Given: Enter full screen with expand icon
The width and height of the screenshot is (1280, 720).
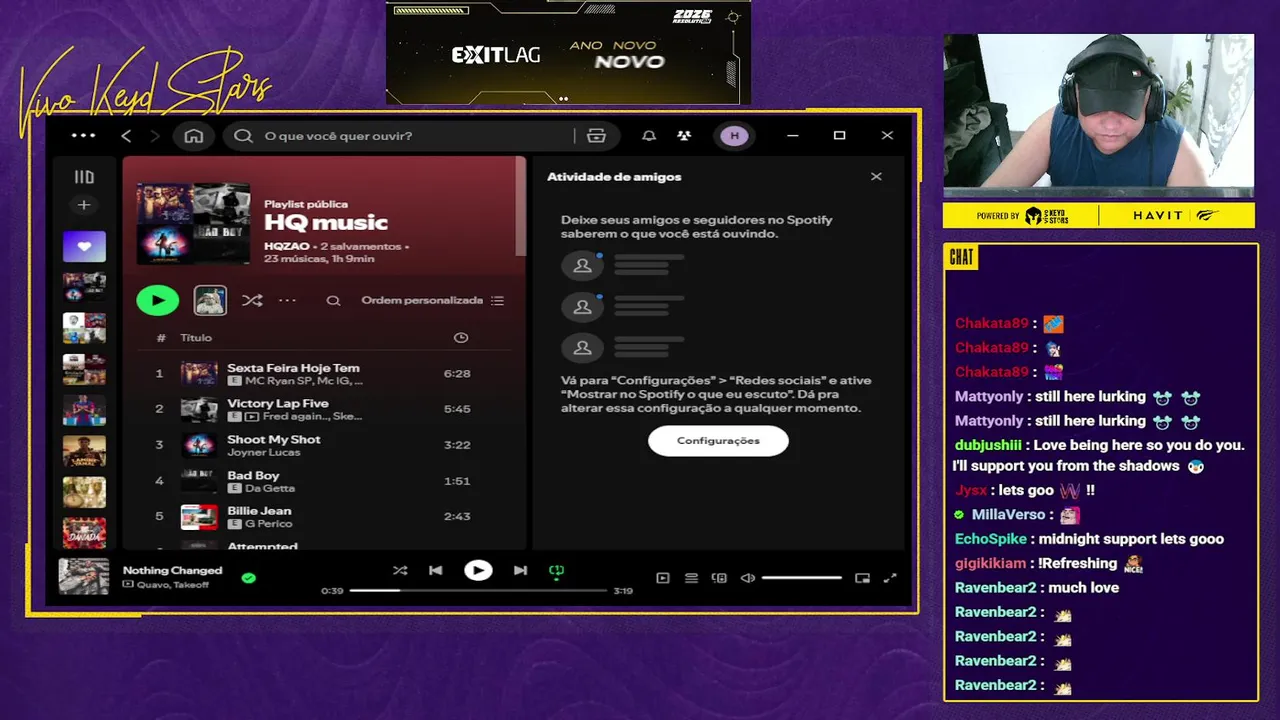Looking at the screenshot, I should 890,578.
